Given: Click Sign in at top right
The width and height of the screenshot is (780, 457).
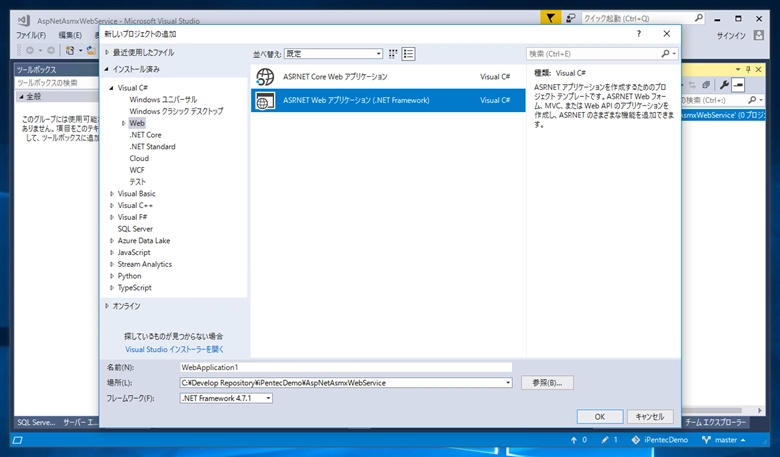Looking at the screenshot, I should pyautogui.click(x=731, y=36).
